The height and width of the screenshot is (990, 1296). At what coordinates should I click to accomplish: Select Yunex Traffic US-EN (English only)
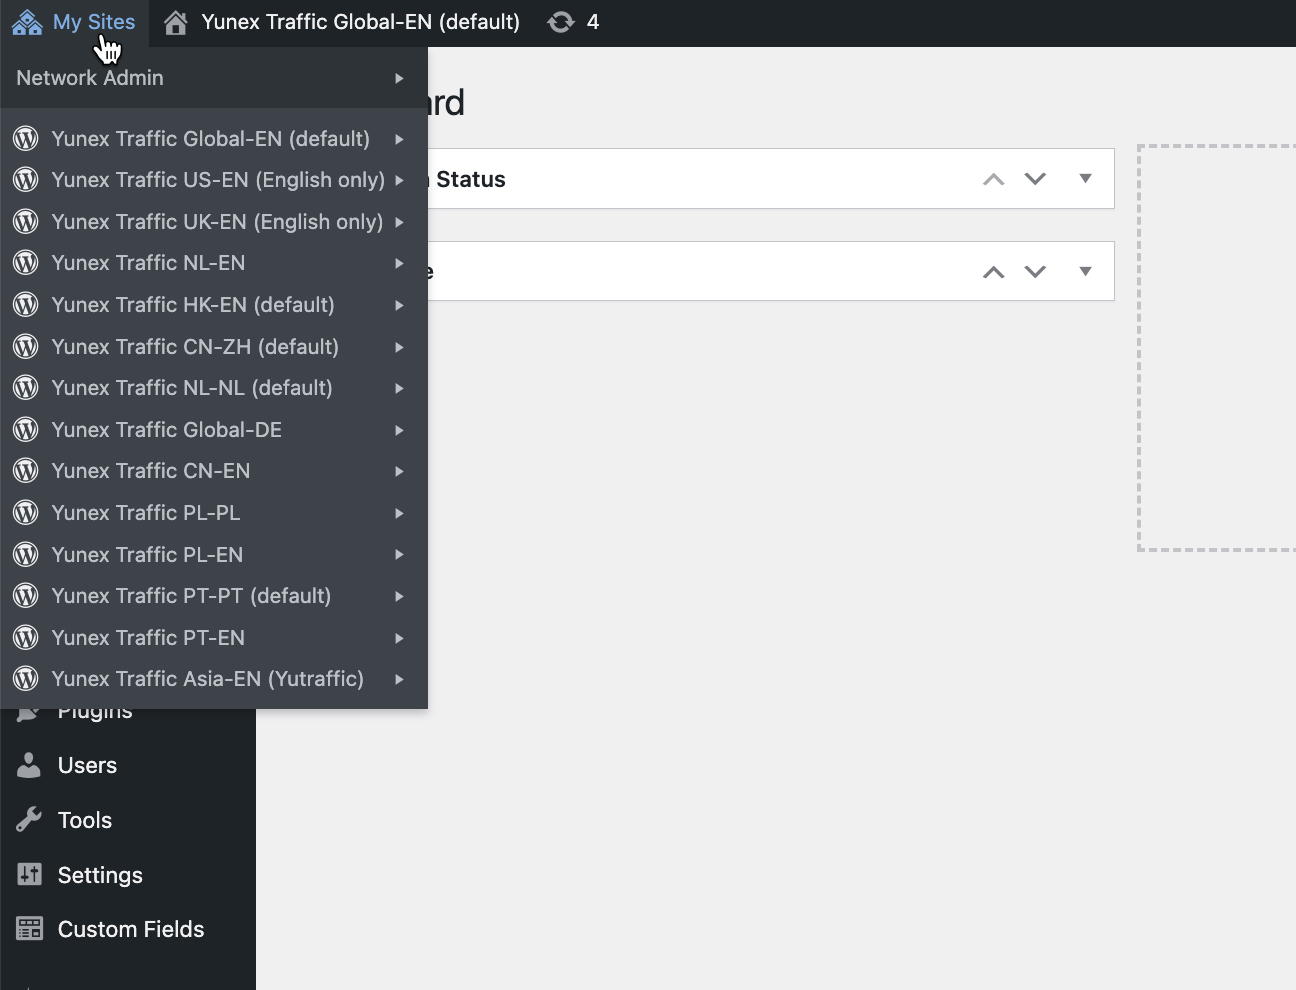click(217, 180)
